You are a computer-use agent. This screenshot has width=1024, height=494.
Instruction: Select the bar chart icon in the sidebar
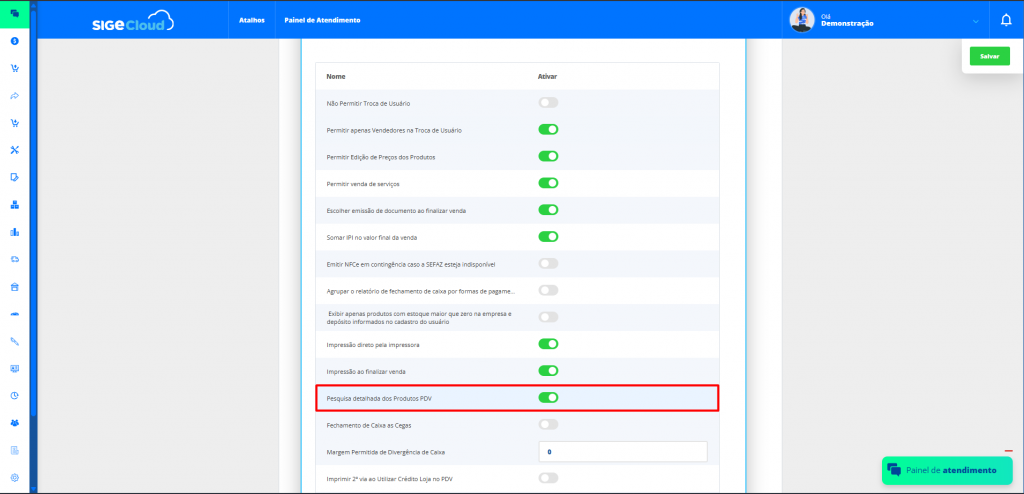(15, 232)
